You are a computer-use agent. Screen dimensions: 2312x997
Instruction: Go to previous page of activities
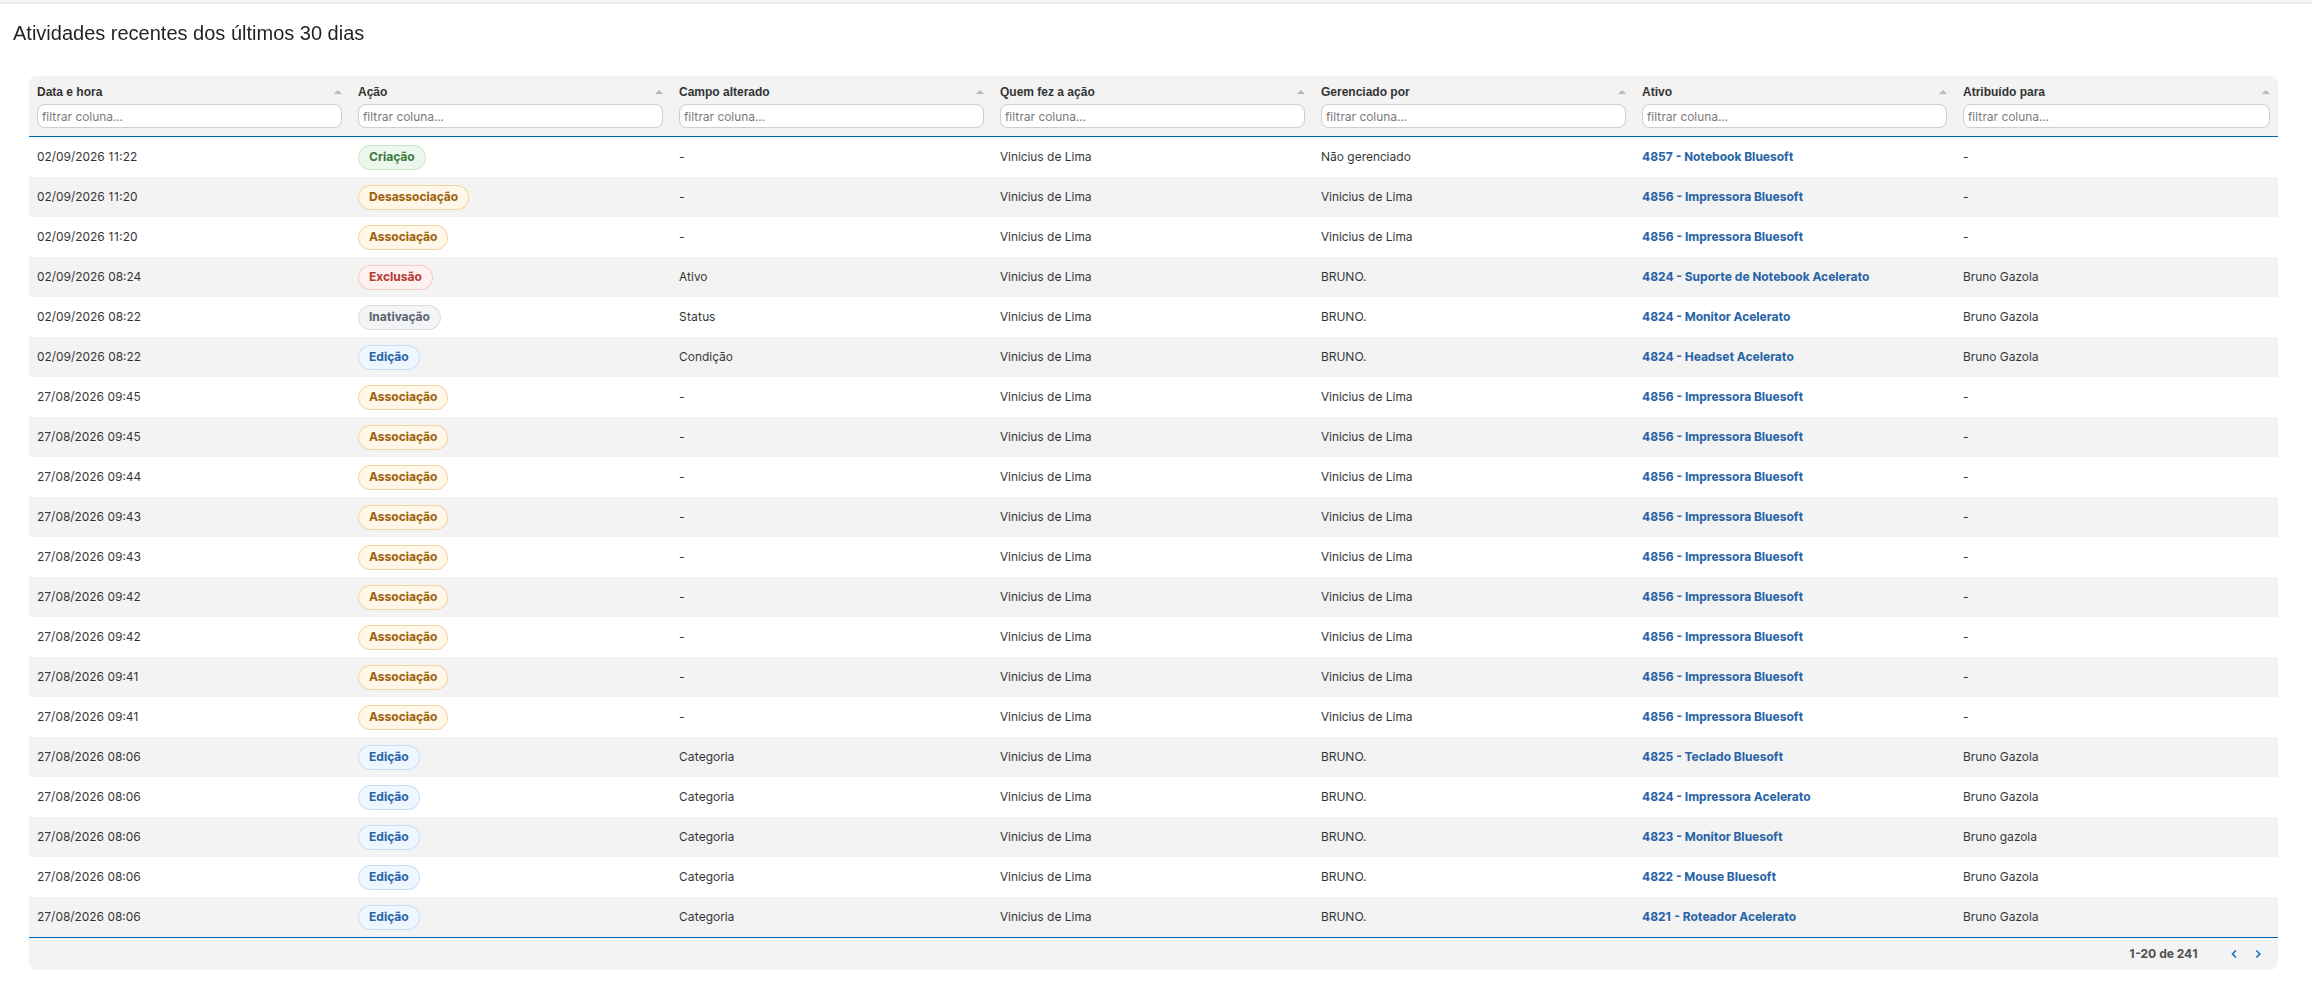pos(2234,954)
